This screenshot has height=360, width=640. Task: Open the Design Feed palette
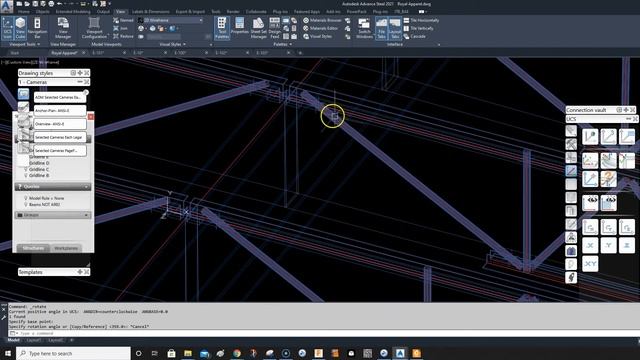point(275,28)
